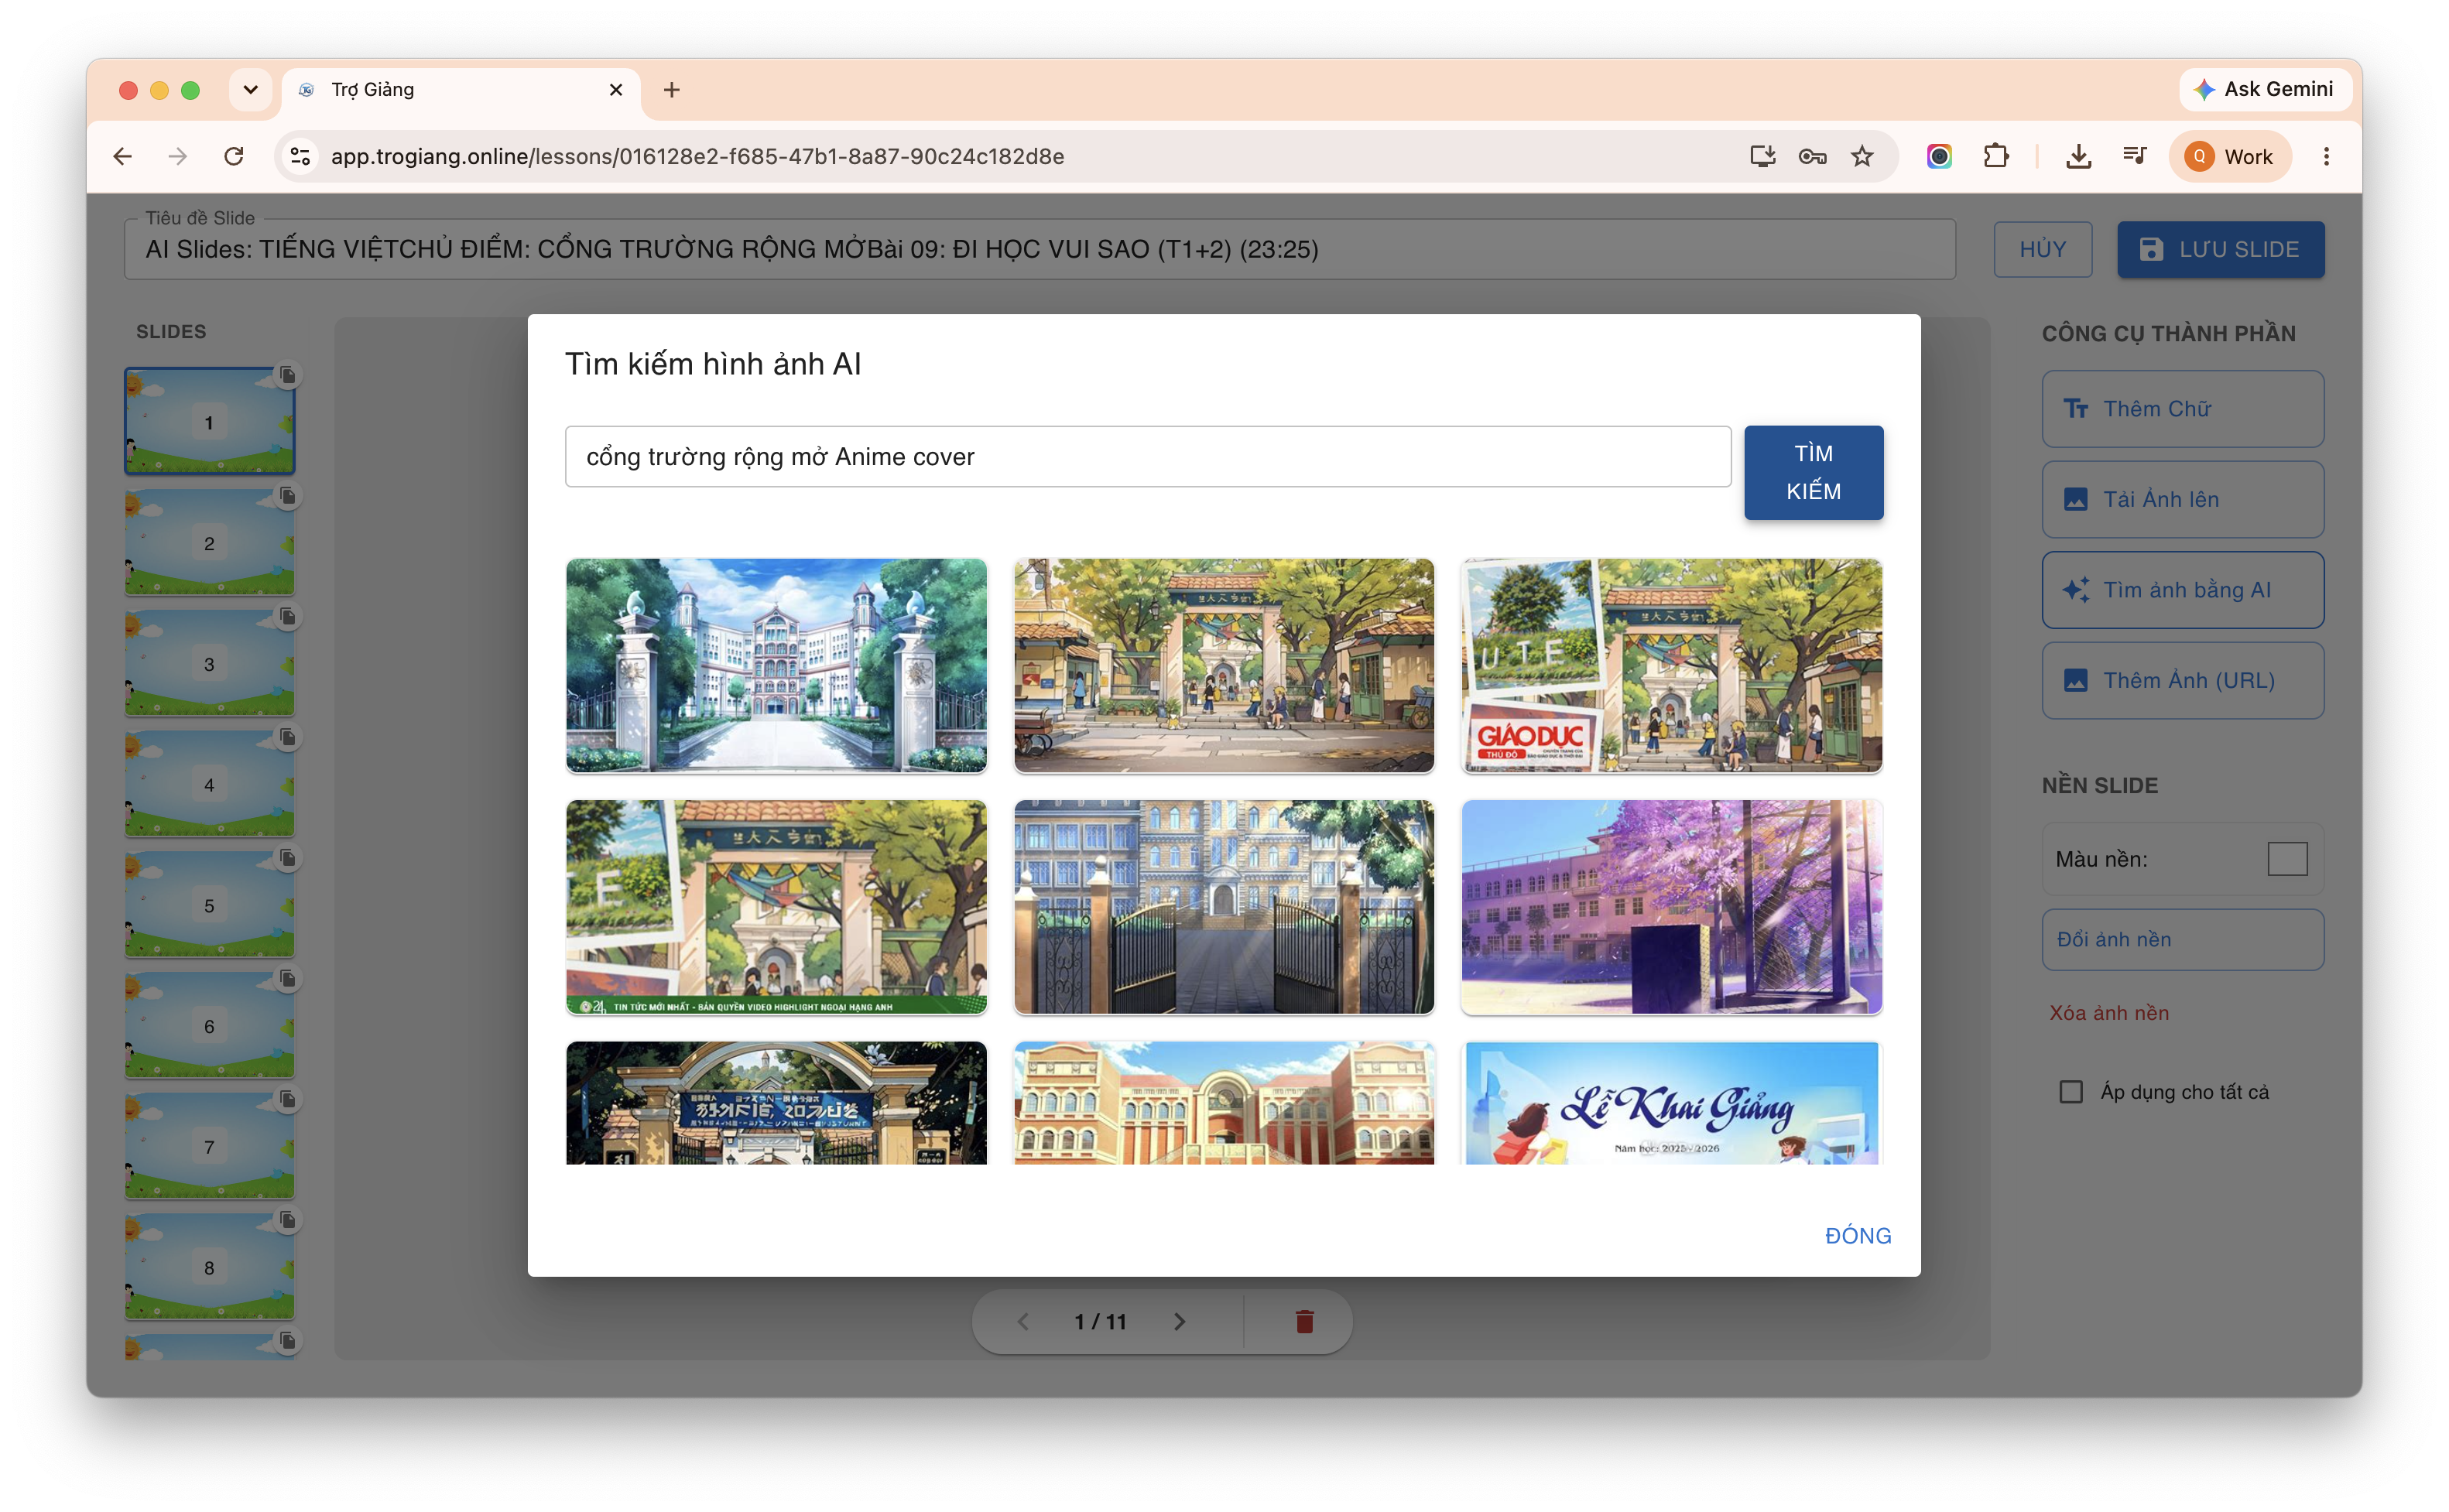The width and height of the screenshot is (2449, 1512).
Task: Click the duplicate icon on slide 7
Action: tap(287, 1100)
